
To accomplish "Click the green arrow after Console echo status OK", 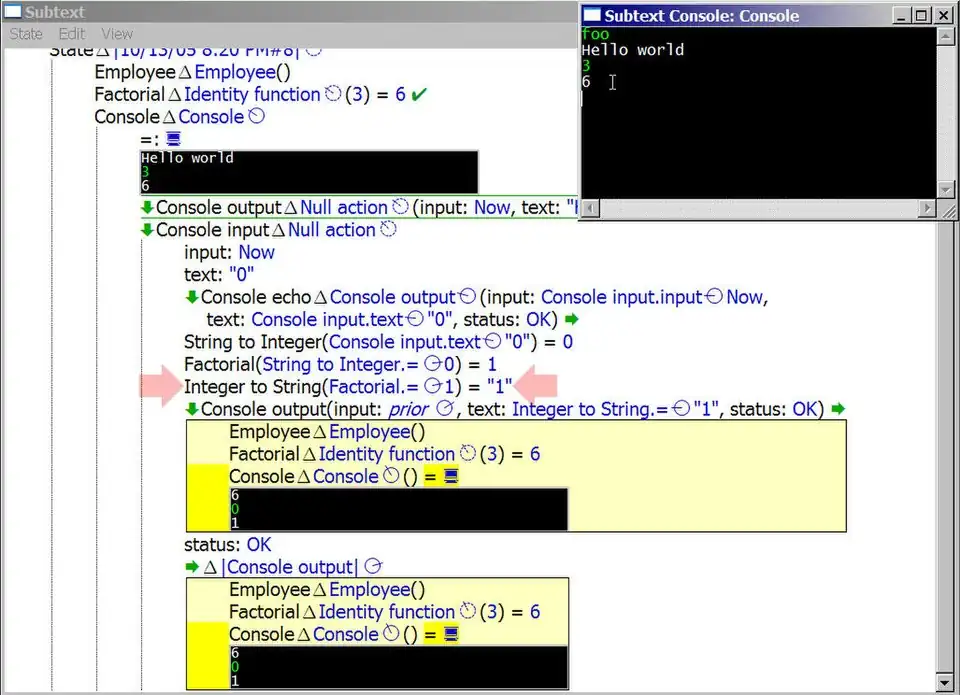I will 570,318.
